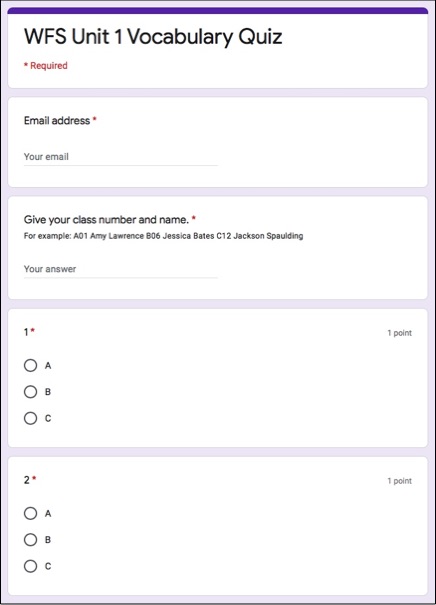Click the Required notice text
436x605 pixels.
point(46,66)
